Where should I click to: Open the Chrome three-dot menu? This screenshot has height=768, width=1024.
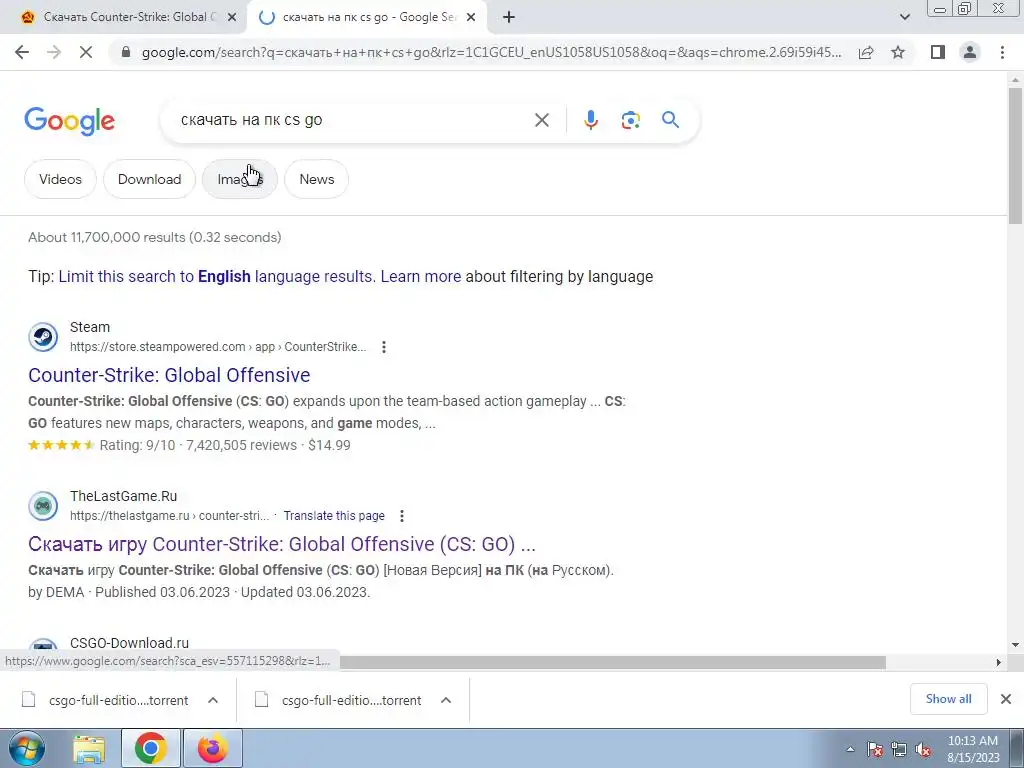coord(1002,52)
